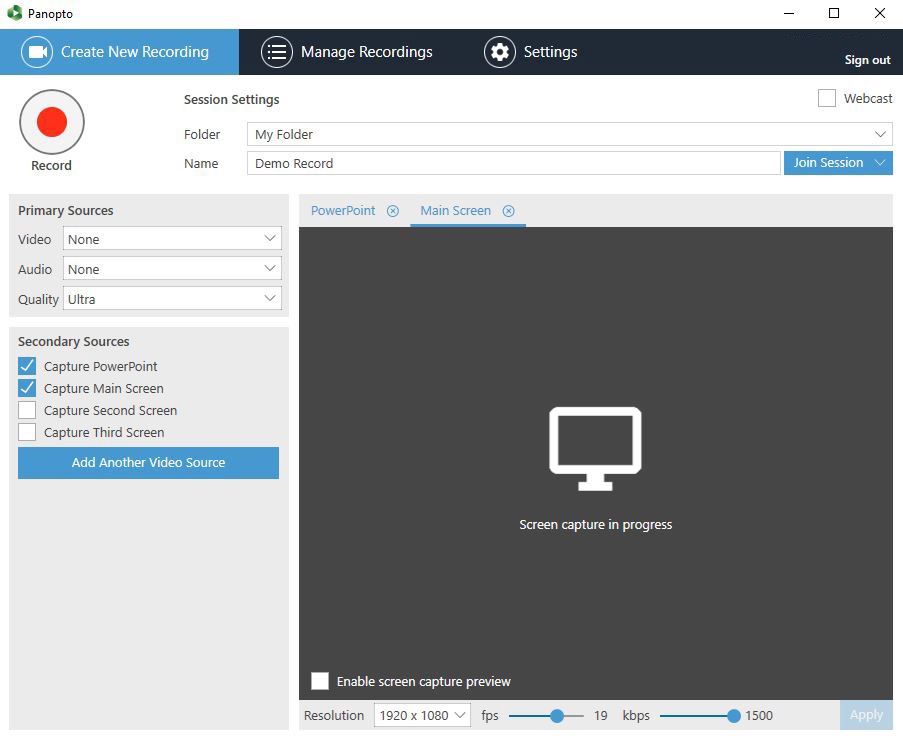
Task: Click the monitor icon in the preview area
Action: click(x=595, y=448)
